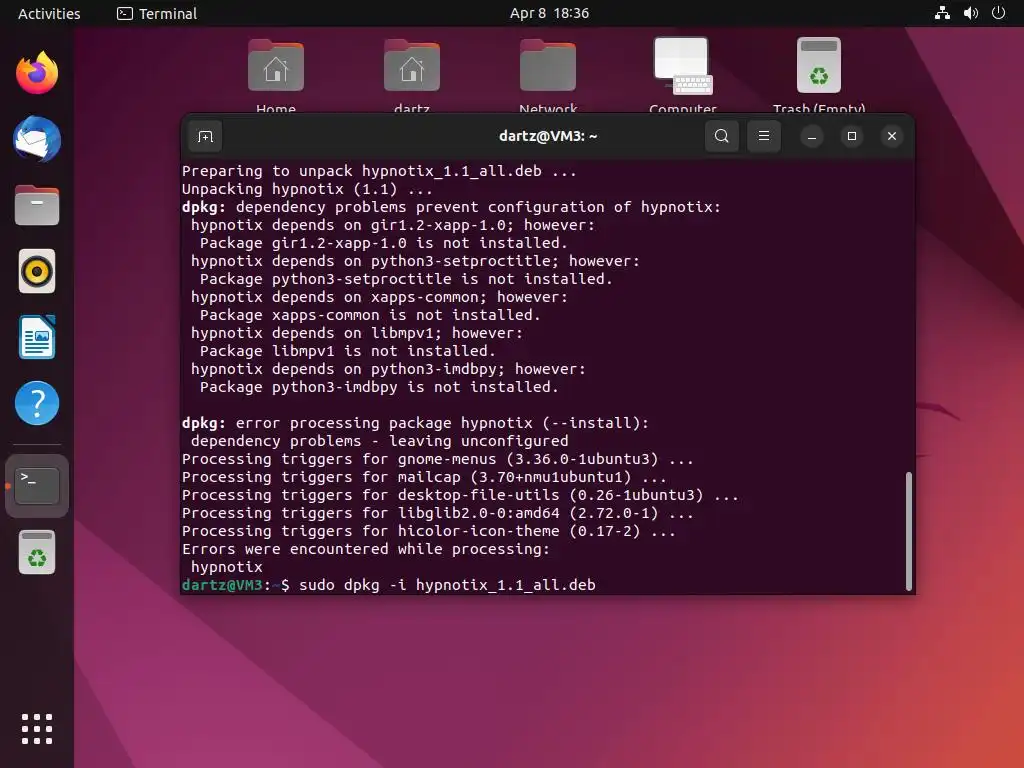Viewport: 1024px width, 768px height.
Task: Click the volume speaker icon
Action: [970, 13]
